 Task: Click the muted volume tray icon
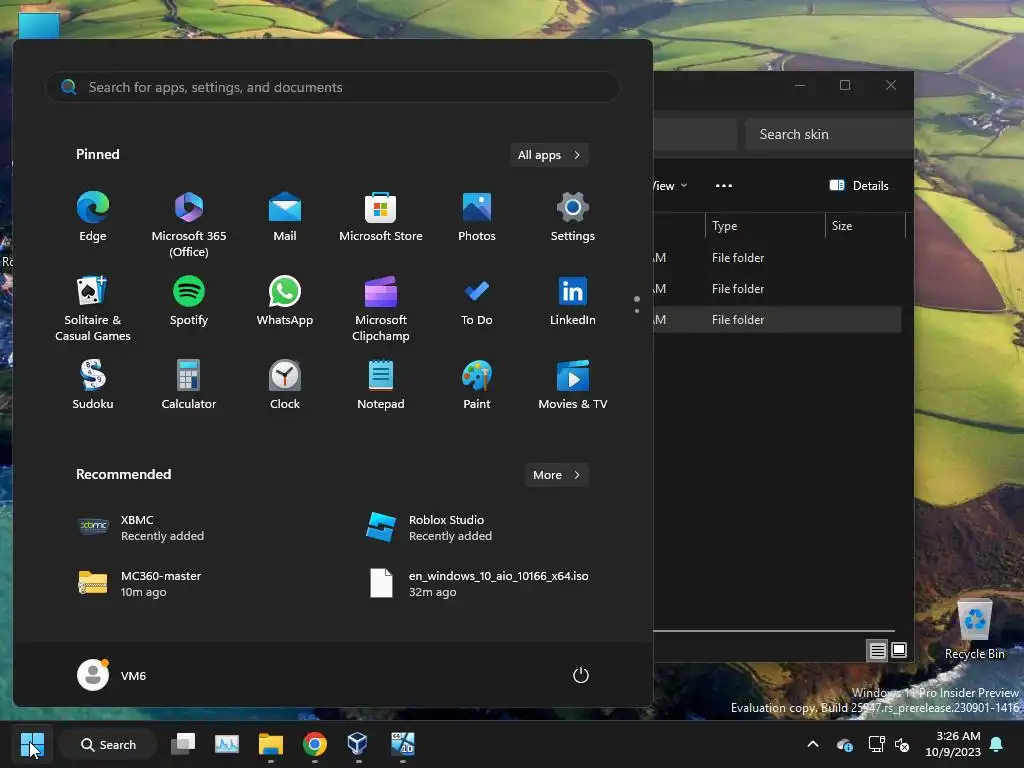click(x=903, y=744)
